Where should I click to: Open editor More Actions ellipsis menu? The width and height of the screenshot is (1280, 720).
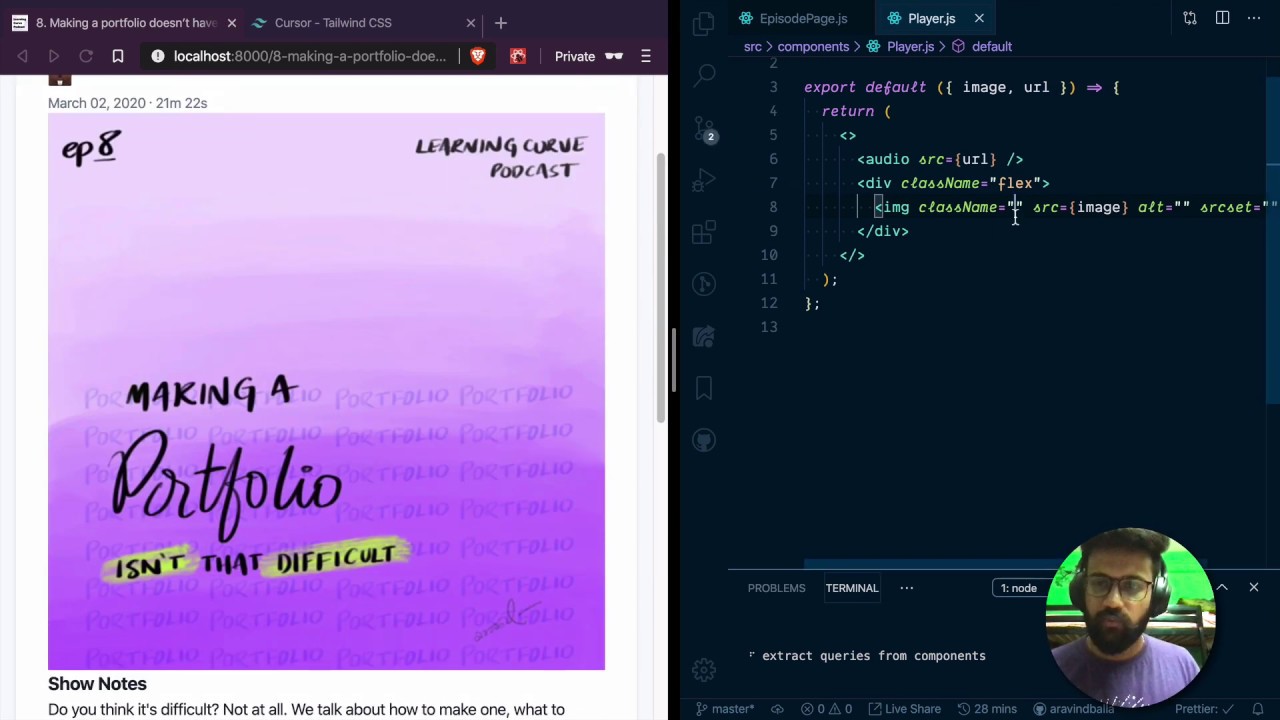tap(1254, 18)
